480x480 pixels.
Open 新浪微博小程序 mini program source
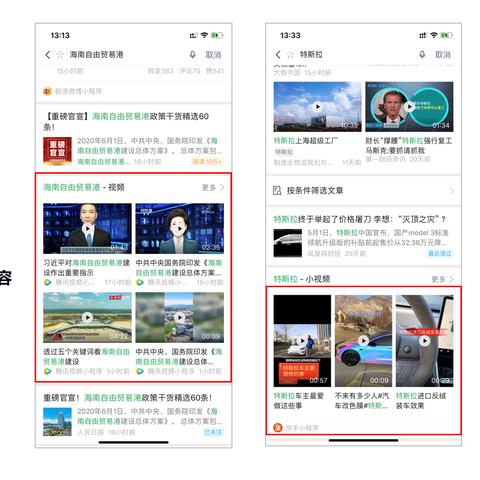point(72,91)
